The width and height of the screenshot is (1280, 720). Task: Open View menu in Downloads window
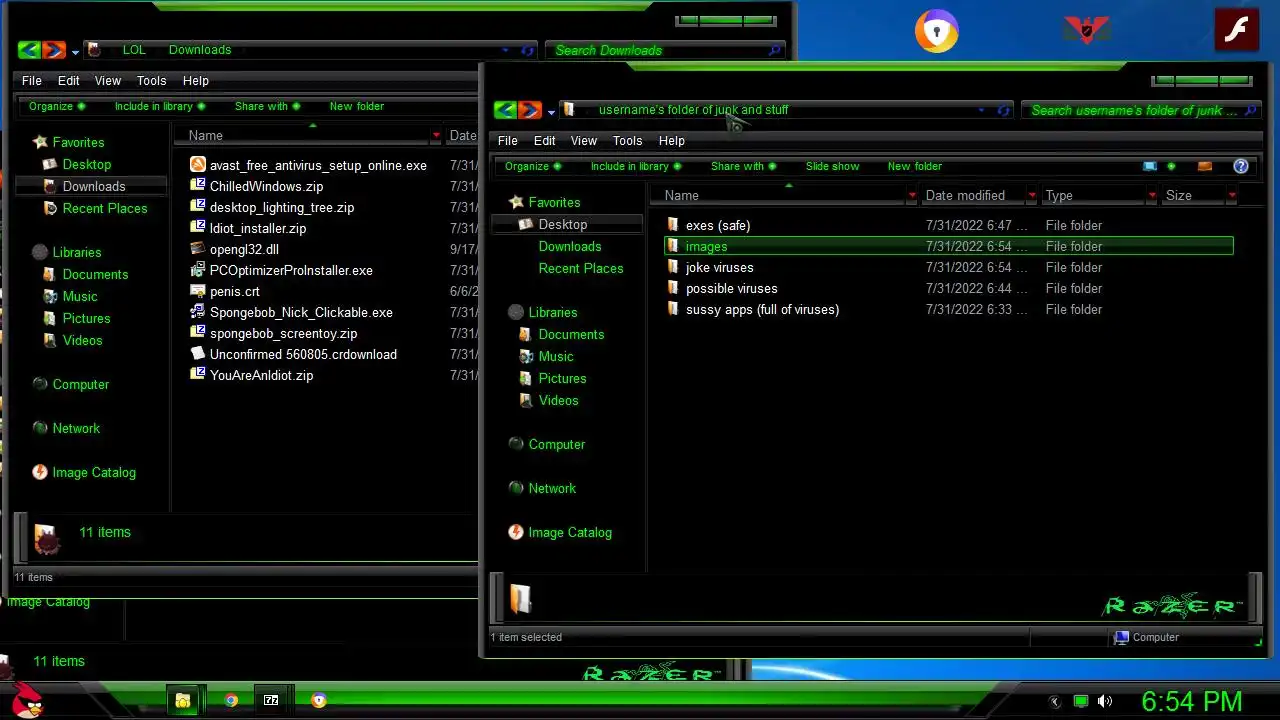[x=107, y=81]
